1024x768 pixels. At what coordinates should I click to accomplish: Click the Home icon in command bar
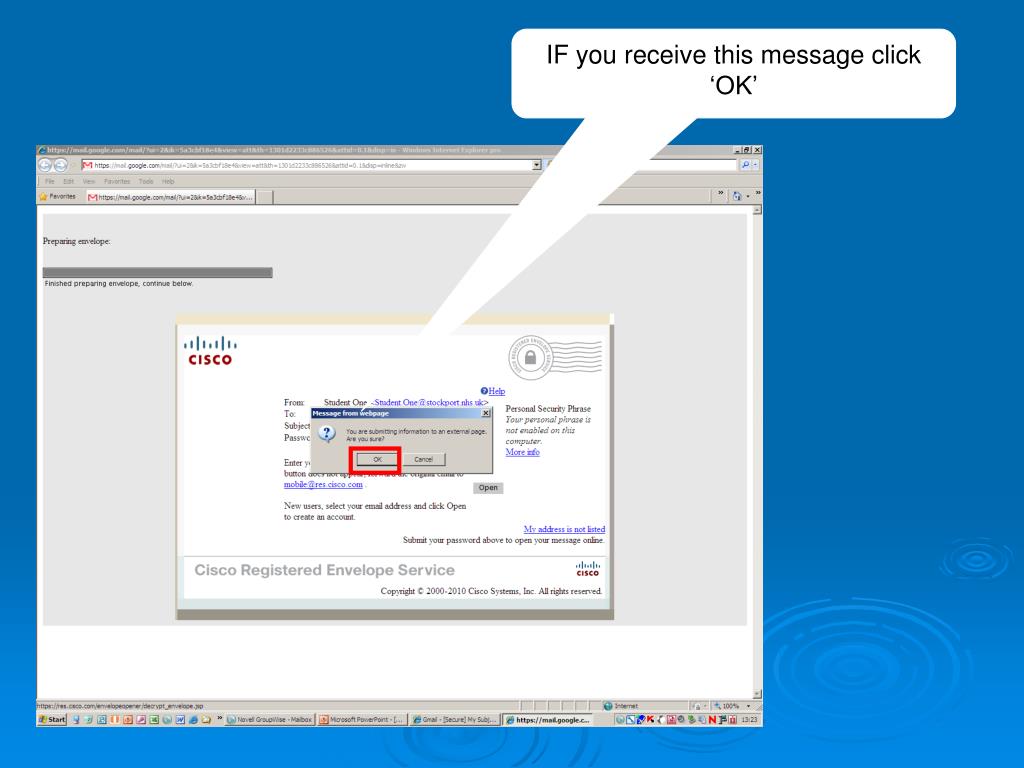[737, 196]
